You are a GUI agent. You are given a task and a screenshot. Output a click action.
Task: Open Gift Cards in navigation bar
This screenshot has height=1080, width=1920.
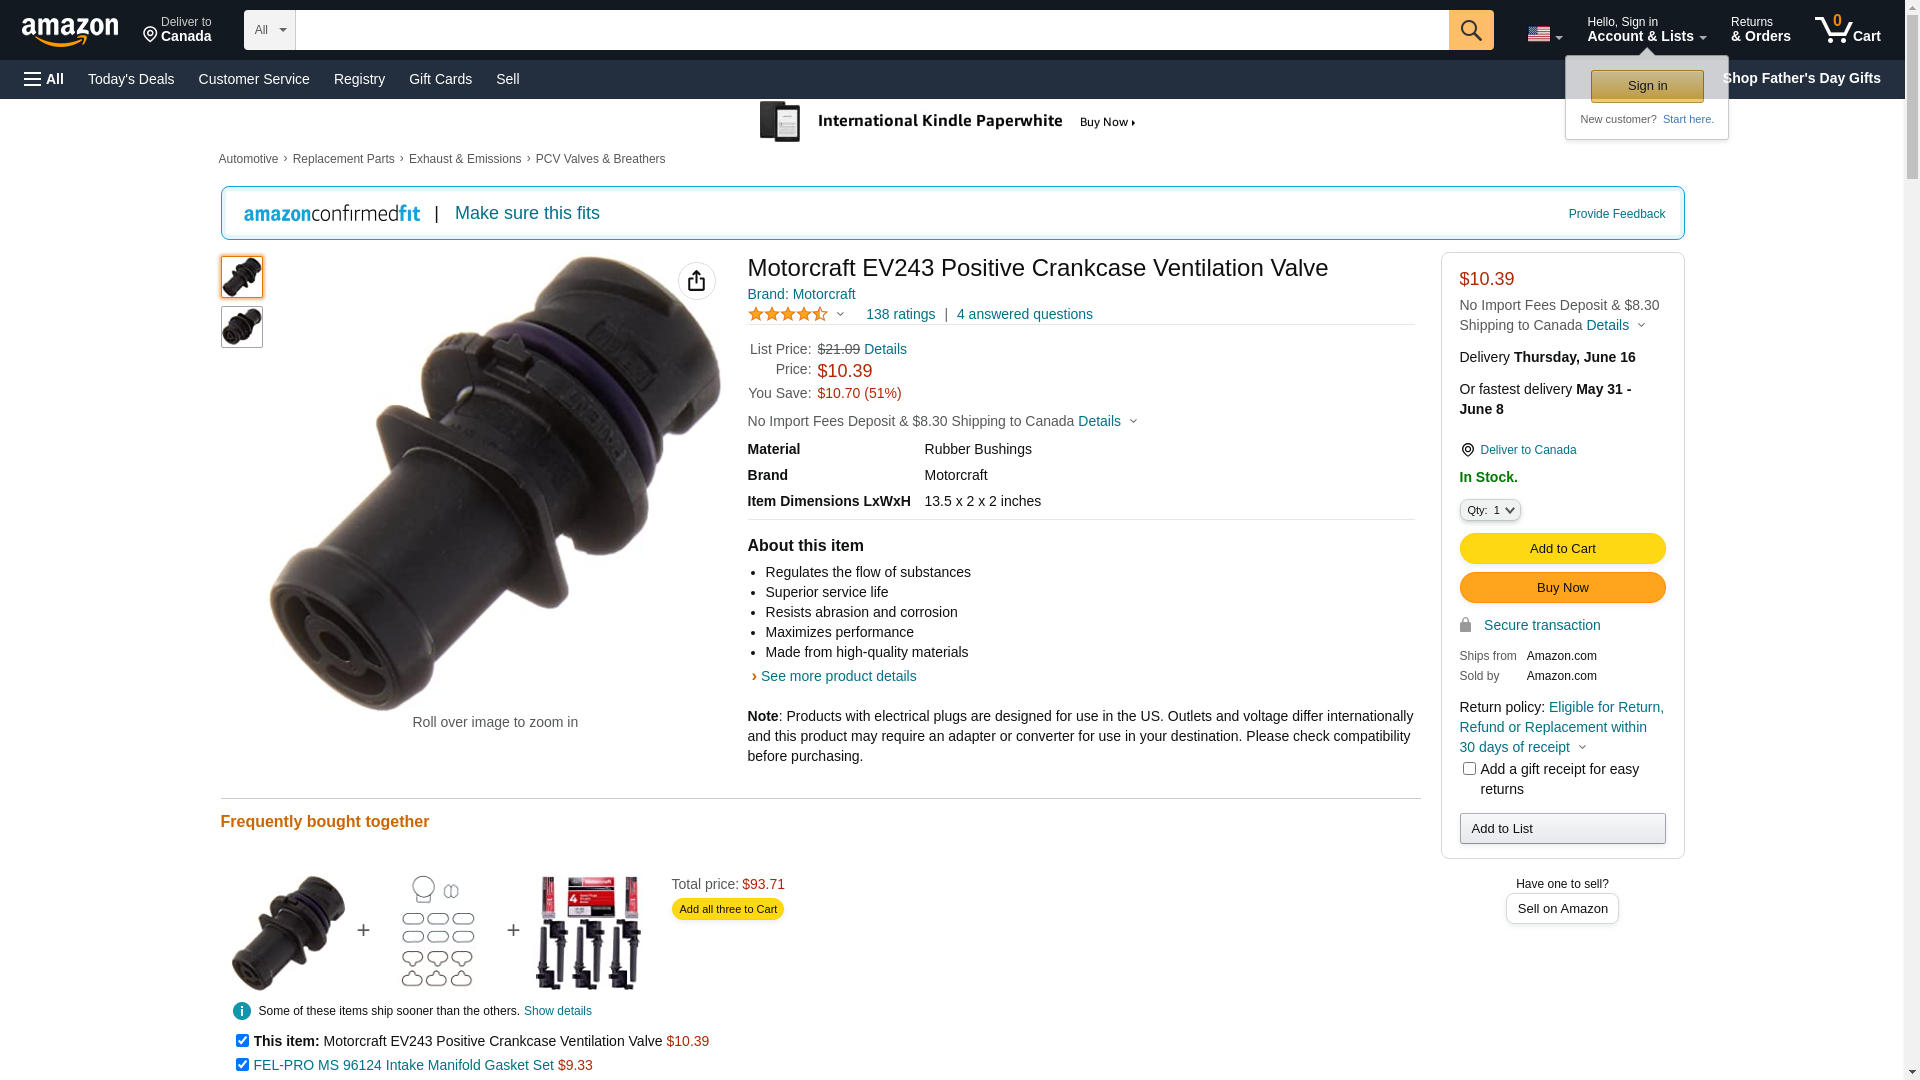(x=440, y=79)
